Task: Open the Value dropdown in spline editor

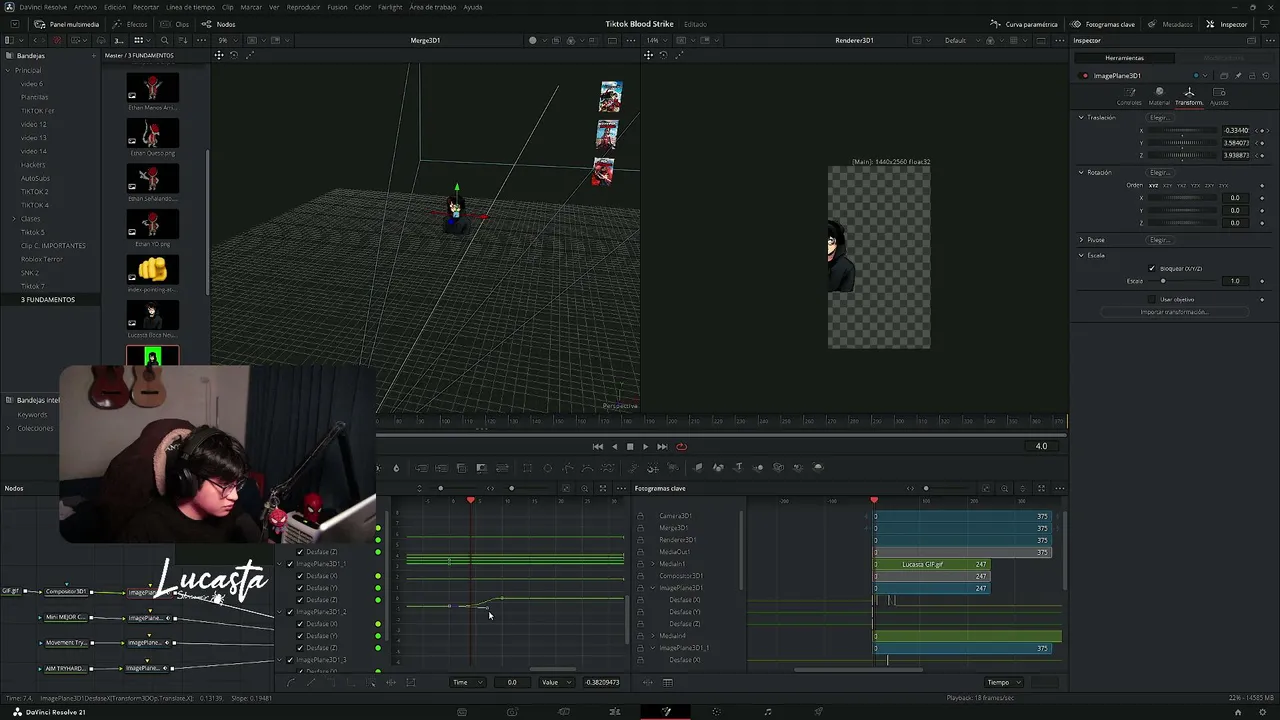Action: 556,682
